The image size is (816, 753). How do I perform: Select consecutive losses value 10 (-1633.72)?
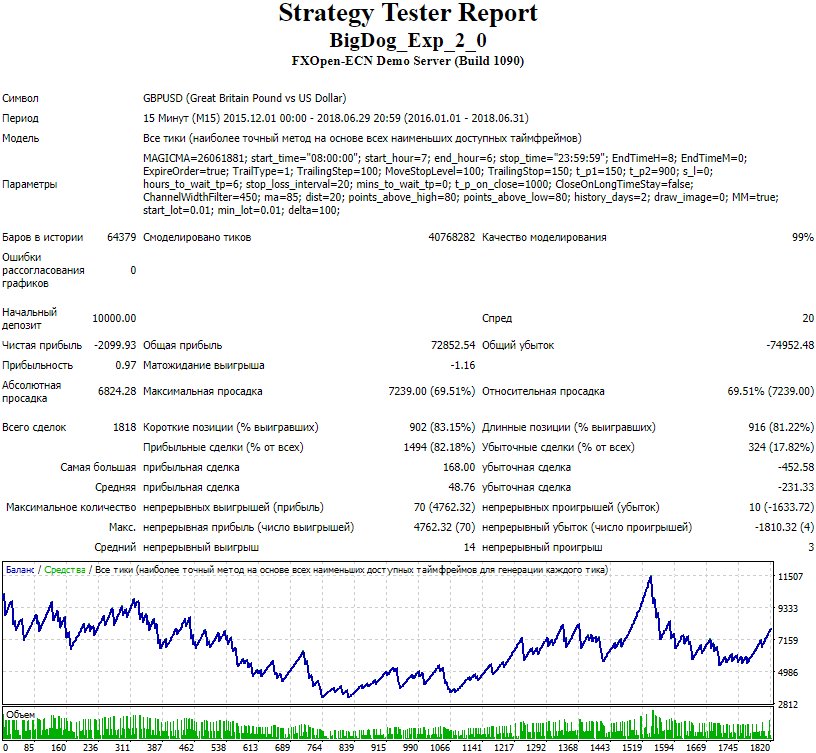tap(781, 507)
